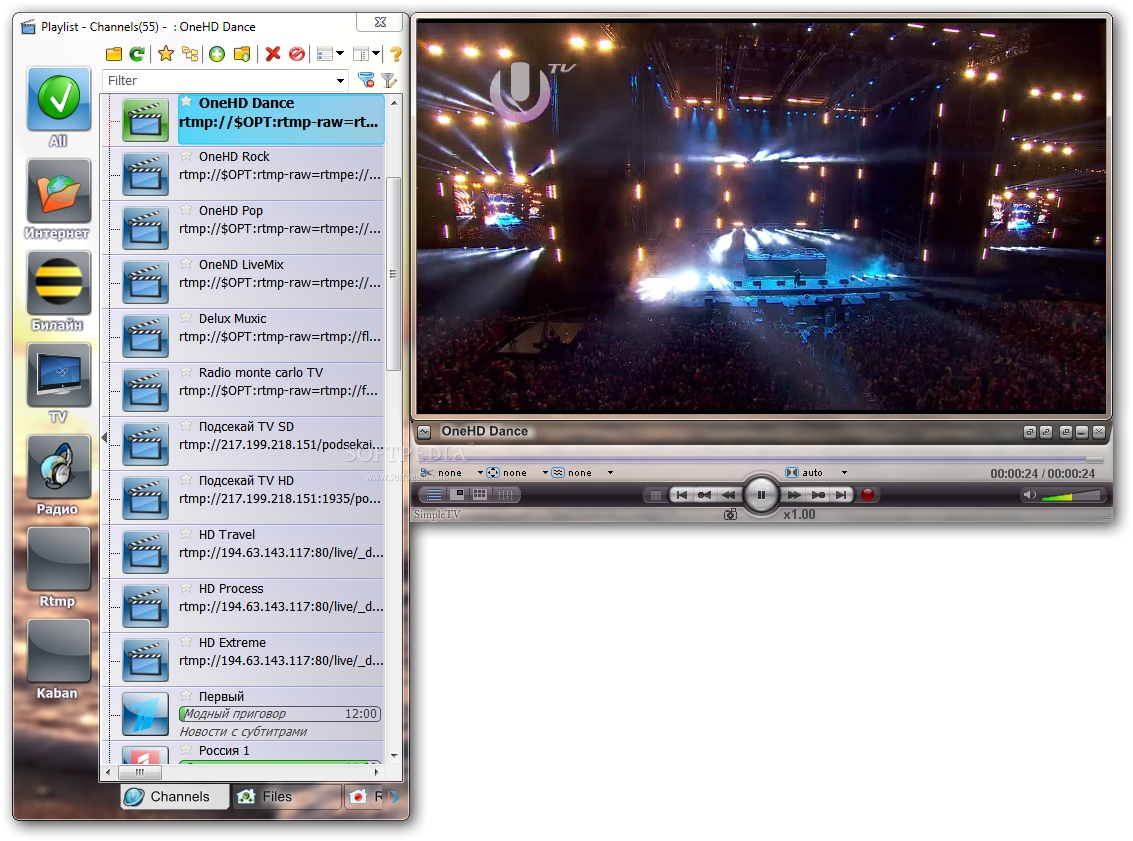Toggle favorite star on HD Extreme

(x=186, y=642)
